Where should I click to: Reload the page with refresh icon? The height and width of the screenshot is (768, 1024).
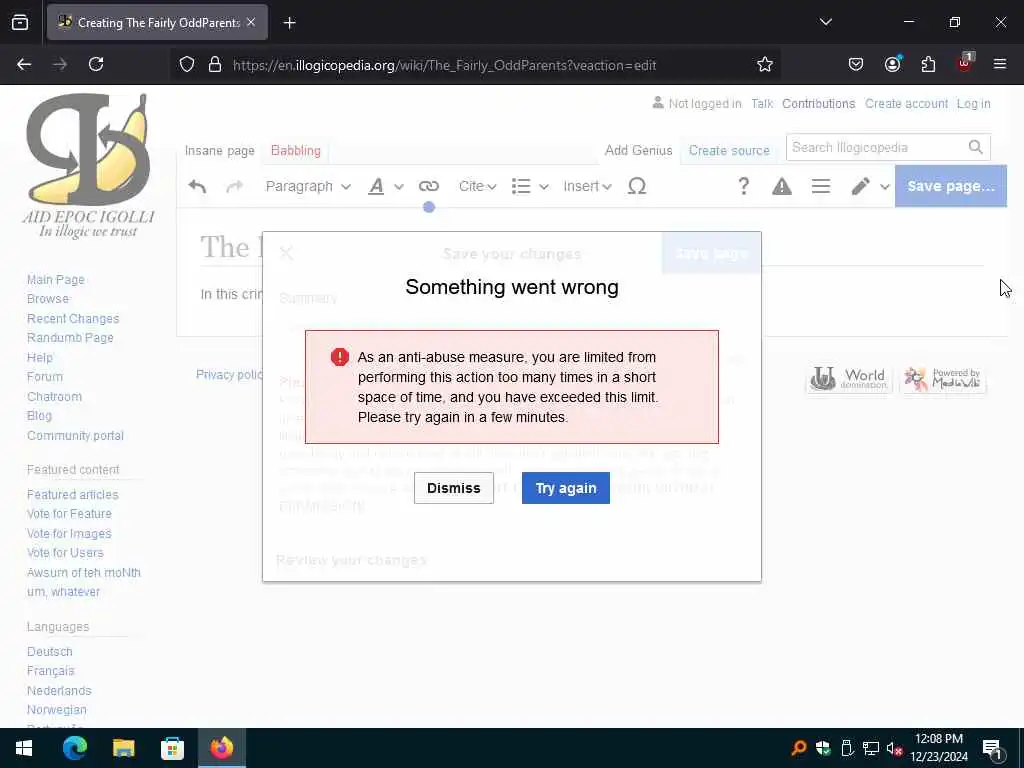pos(96,65)
